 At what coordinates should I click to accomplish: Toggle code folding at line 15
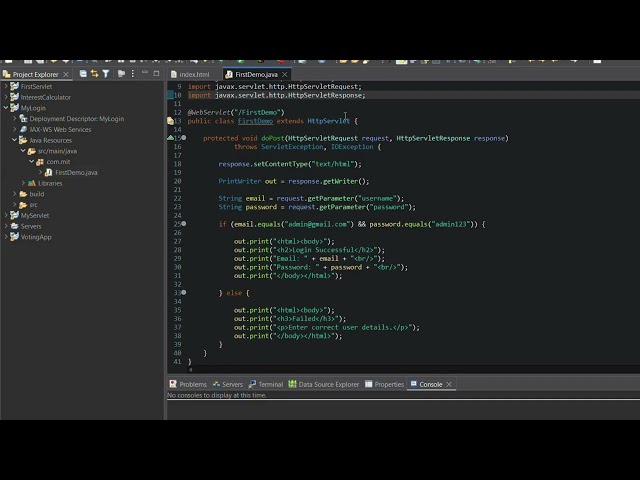[x=184, y=138]
